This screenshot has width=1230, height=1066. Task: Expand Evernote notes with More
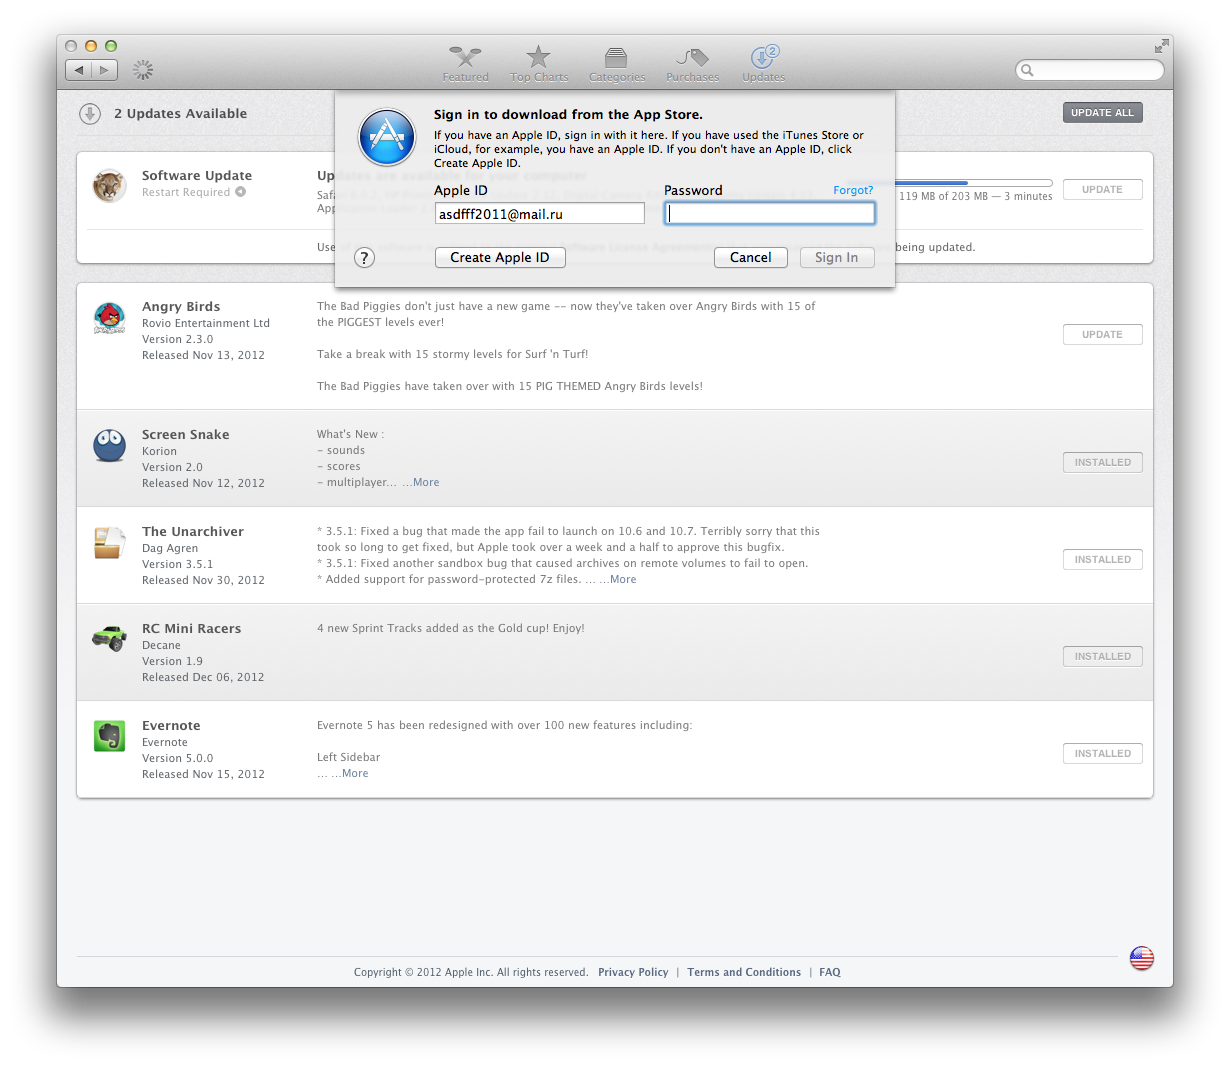coord(355,773)
